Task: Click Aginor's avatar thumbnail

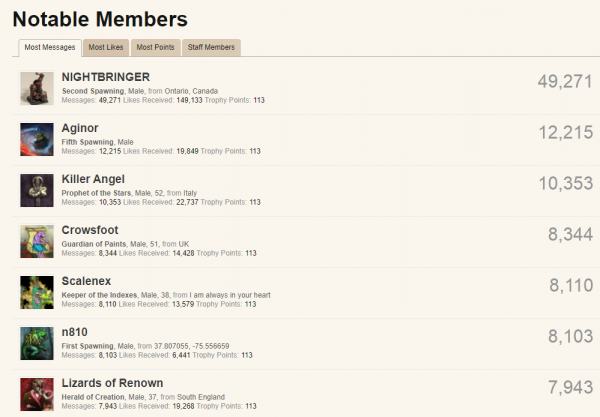Action: click(36, 139)
